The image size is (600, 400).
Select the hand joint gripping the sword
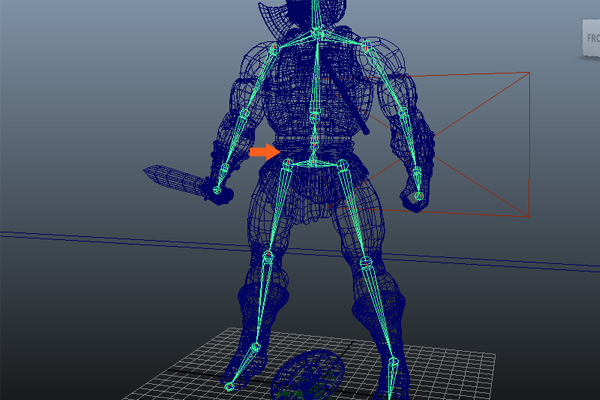coord(217,190)
